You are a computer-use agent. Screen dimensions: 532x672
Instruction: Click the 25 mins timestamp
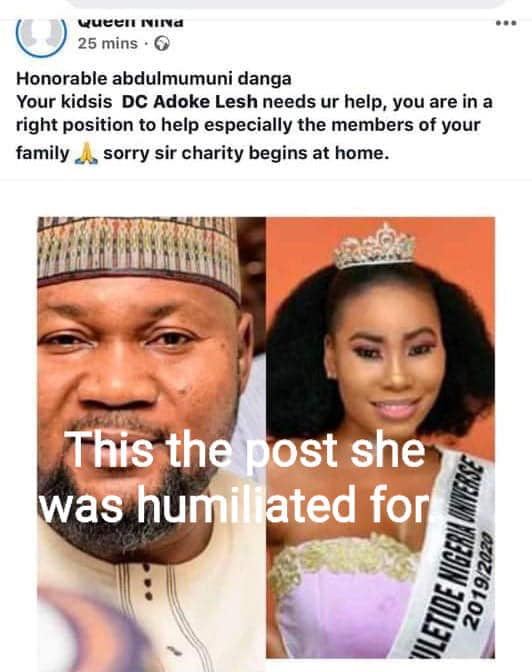(x=108, y=44)
